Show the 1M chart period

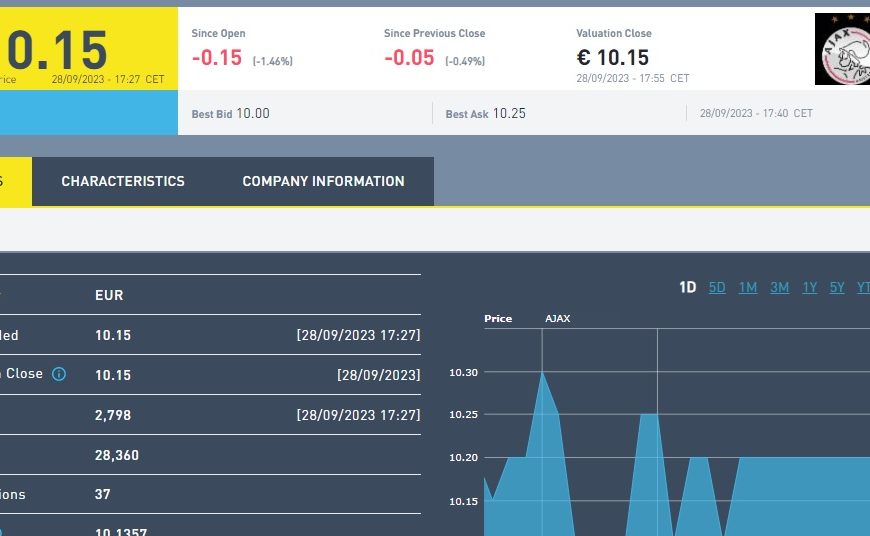(747, 288)
